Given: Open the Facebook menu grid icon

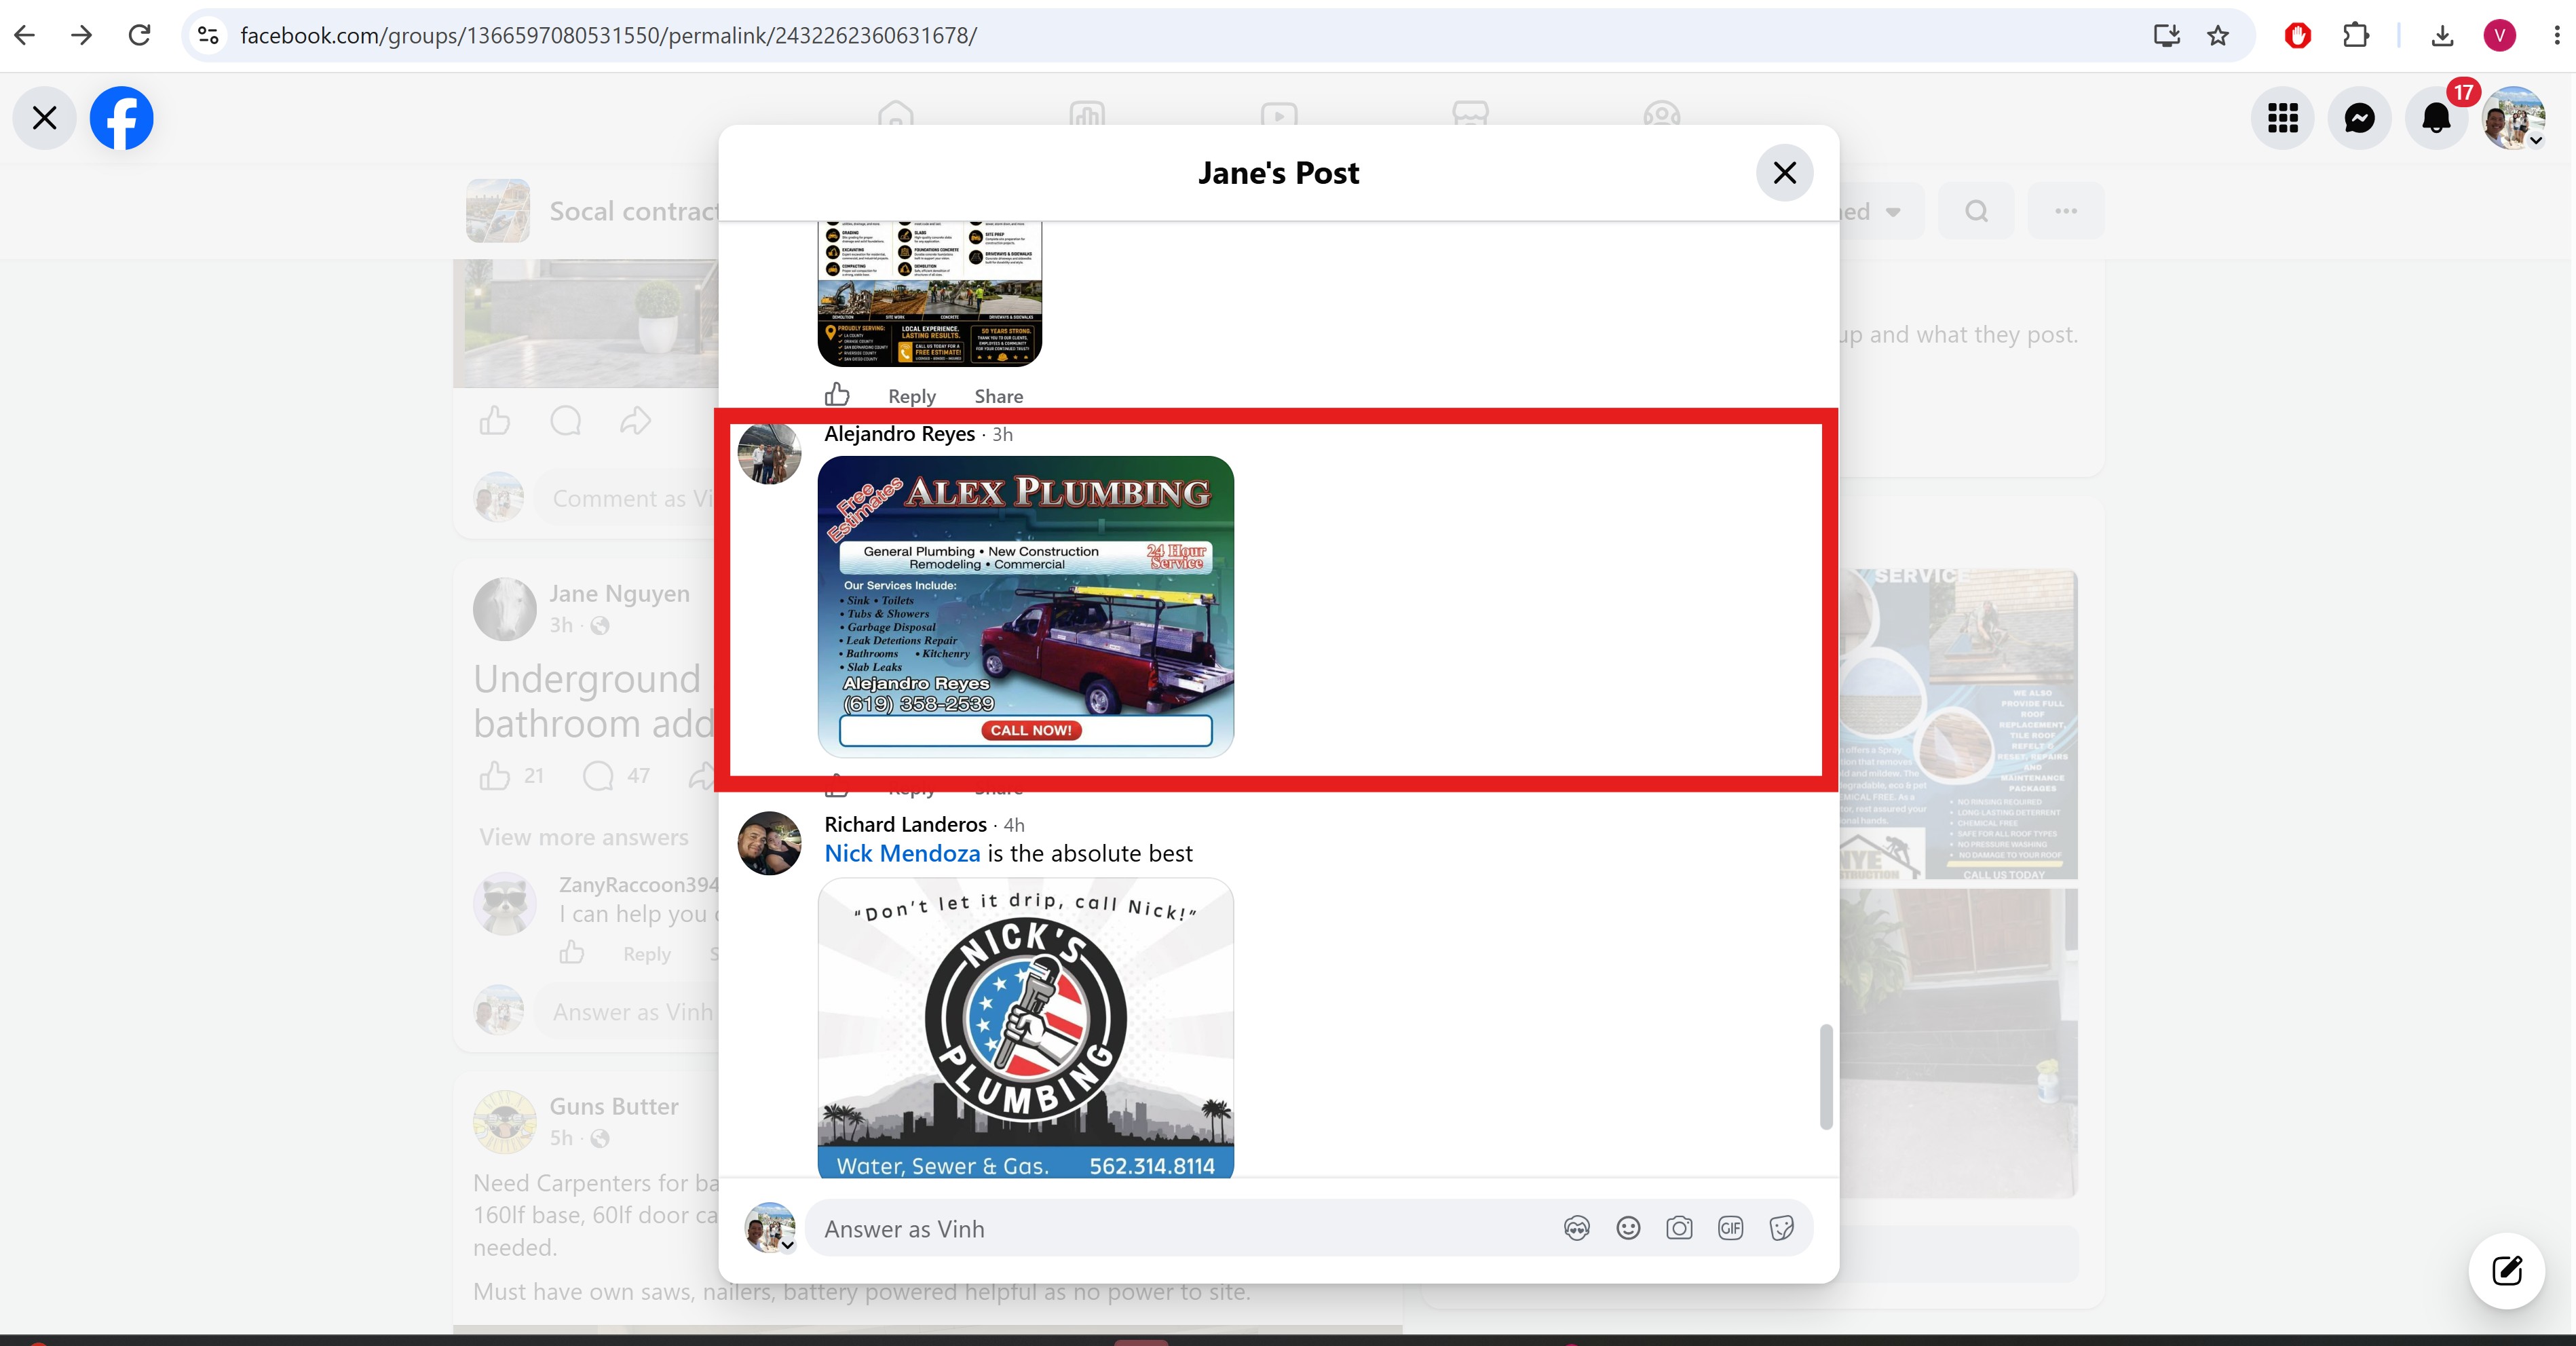Looking at the screenshot, I should tap(2283, 118).
